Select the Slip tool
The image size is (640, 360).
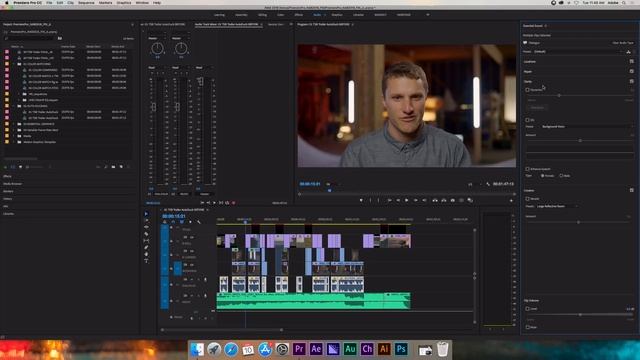(146, 241)
